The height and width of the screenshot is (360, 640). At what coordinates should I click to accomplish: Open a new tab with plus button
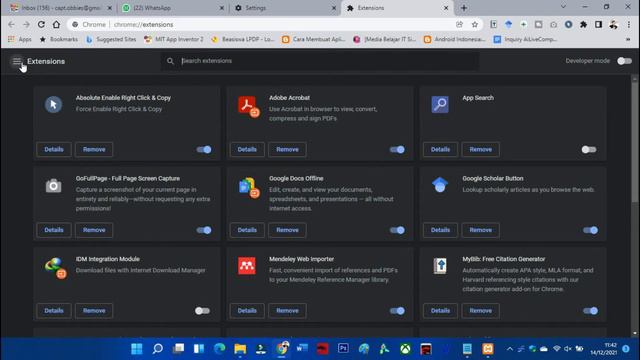[x=464, y=8]
